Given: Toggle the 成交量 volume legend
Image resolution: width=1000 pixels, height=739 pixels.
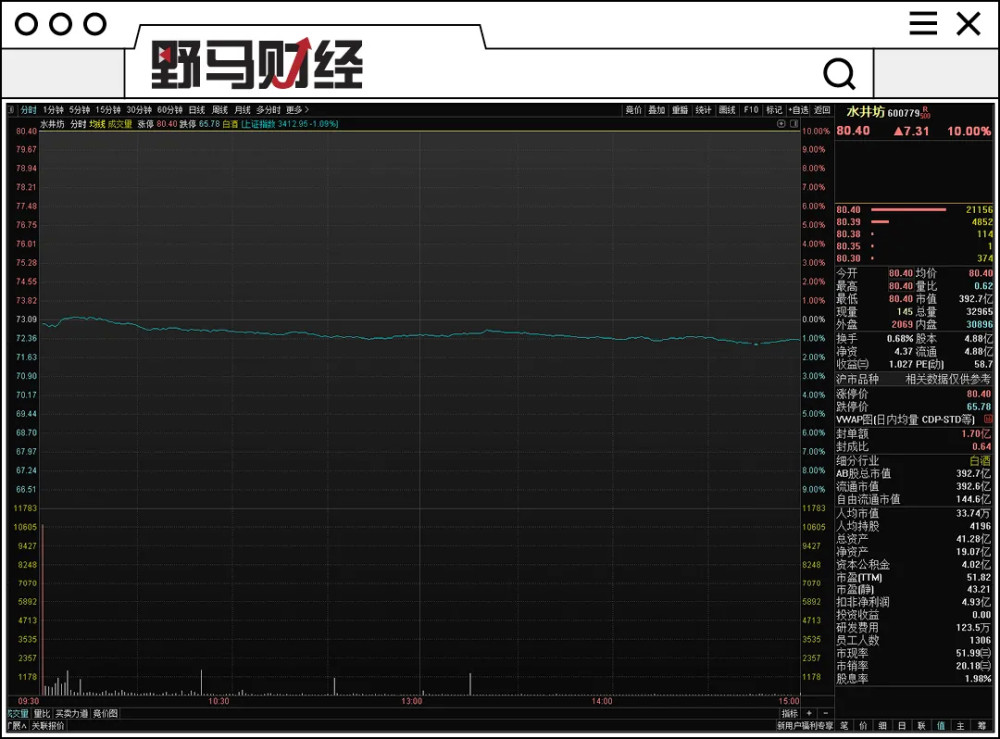Looking at the screenshot, I should coord(120,124).
